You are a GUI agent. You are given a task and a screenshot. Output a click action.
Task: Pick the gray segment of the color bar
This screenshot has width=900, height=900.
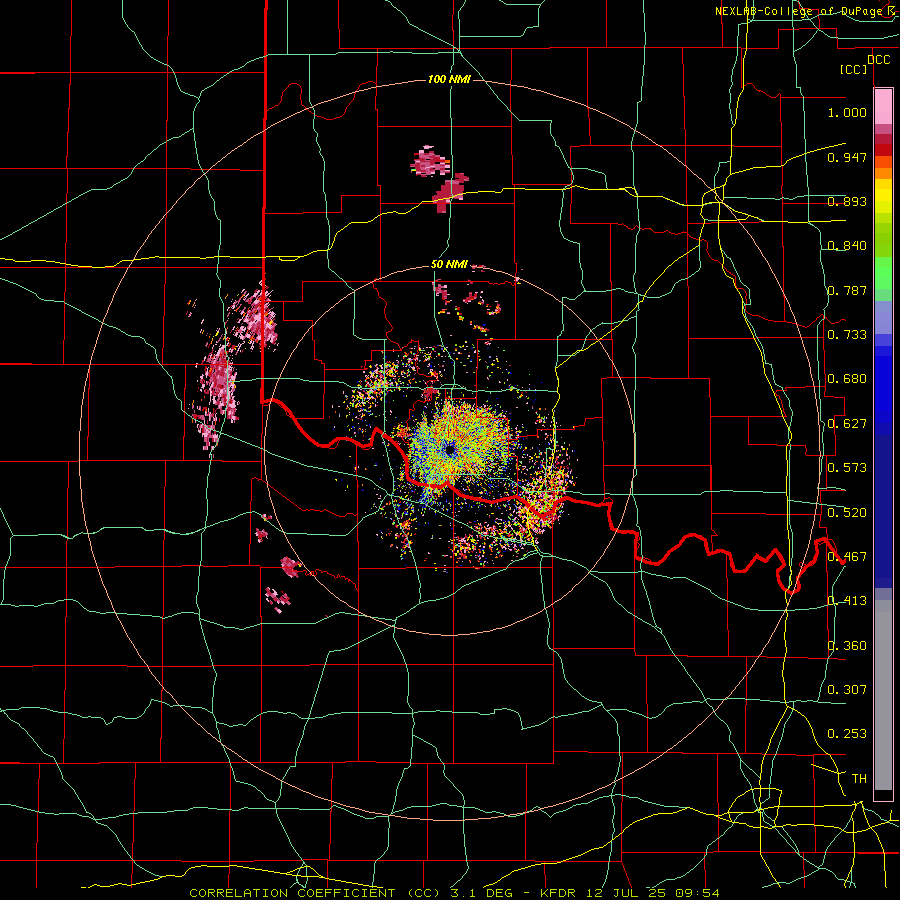[883, 700]
